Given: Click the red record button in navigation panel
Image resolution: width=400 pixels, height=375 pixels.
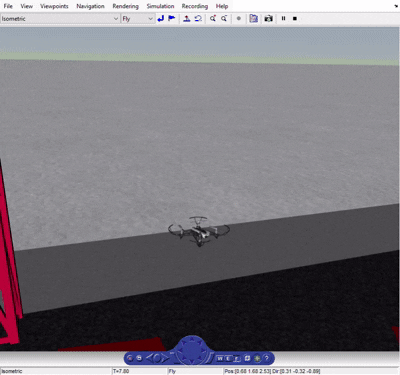Looking at the screenshot, I should [x=130, y=358].
